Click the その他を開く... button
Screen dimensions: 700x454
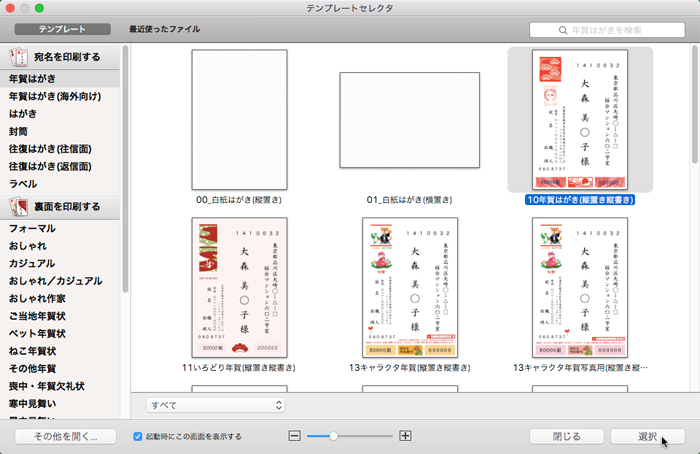tap(66, 436)
